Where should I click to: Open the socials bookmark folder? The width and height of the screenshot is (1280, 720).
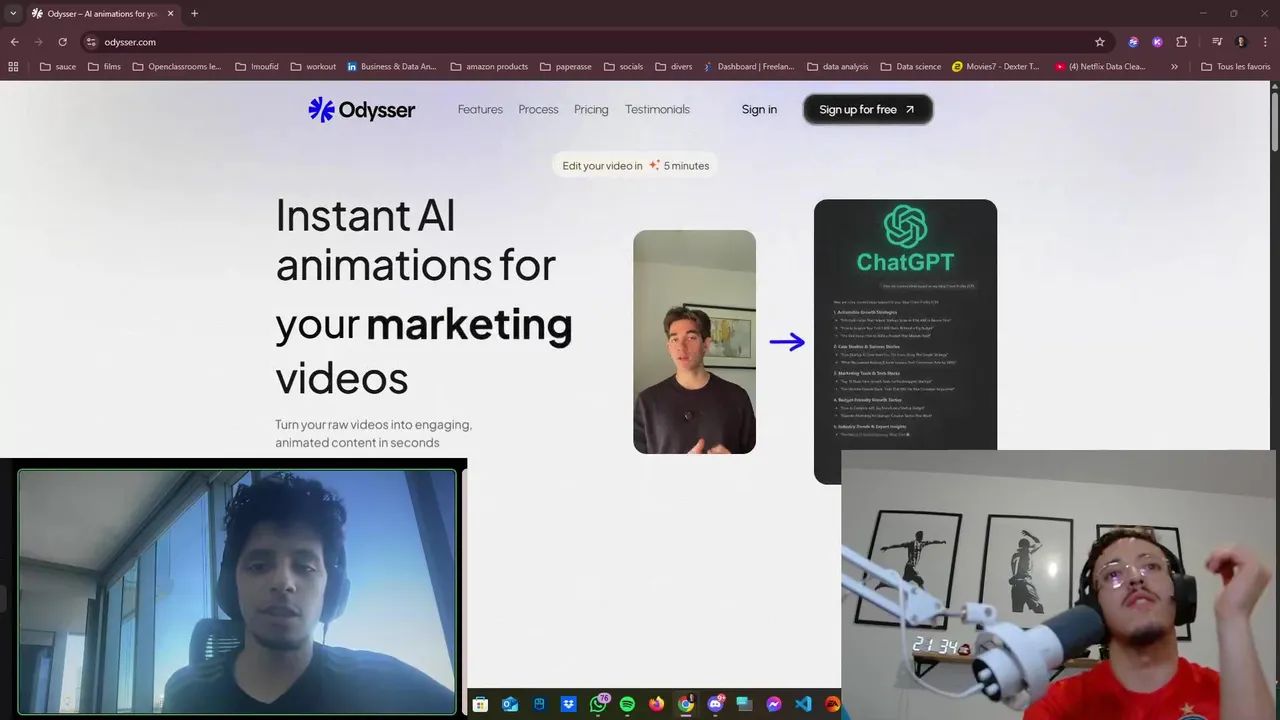coord(623,67)
